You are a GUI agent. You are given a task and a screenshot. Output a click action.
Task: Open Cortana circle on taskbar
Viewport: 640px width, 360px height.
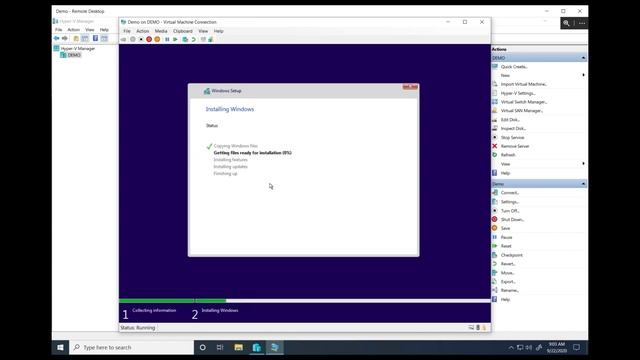pos(202,347)
